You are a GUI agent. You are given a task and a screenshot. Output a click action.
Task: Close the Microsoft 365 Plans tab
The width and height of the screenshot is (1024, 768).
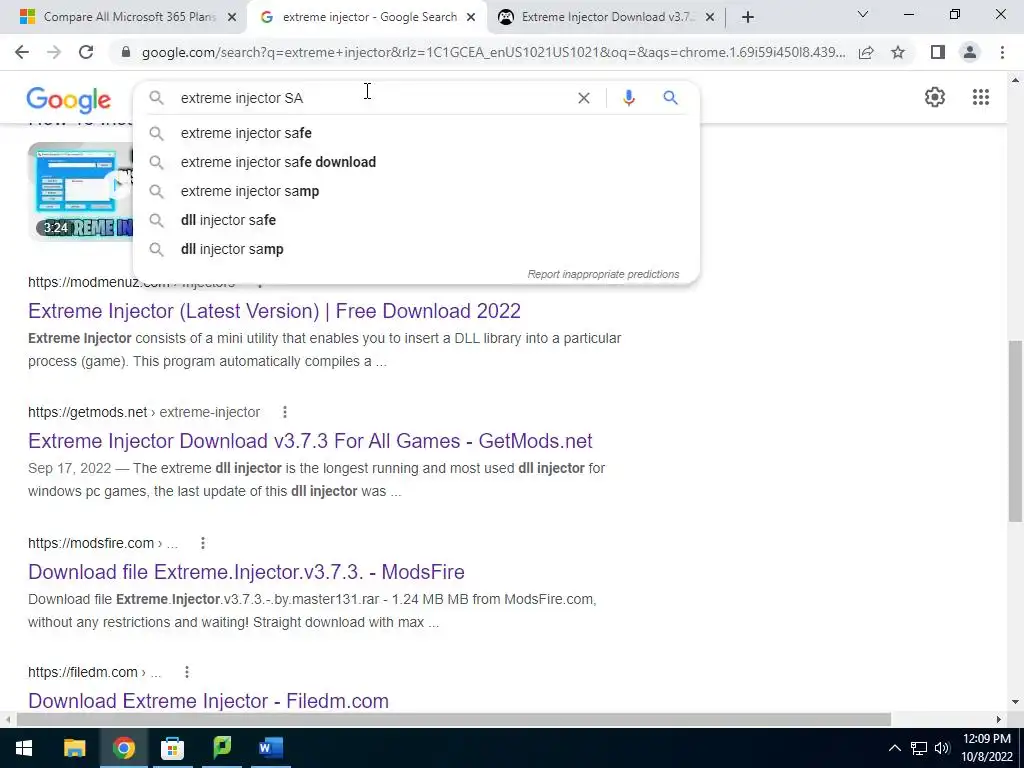(x=232, y=18)
